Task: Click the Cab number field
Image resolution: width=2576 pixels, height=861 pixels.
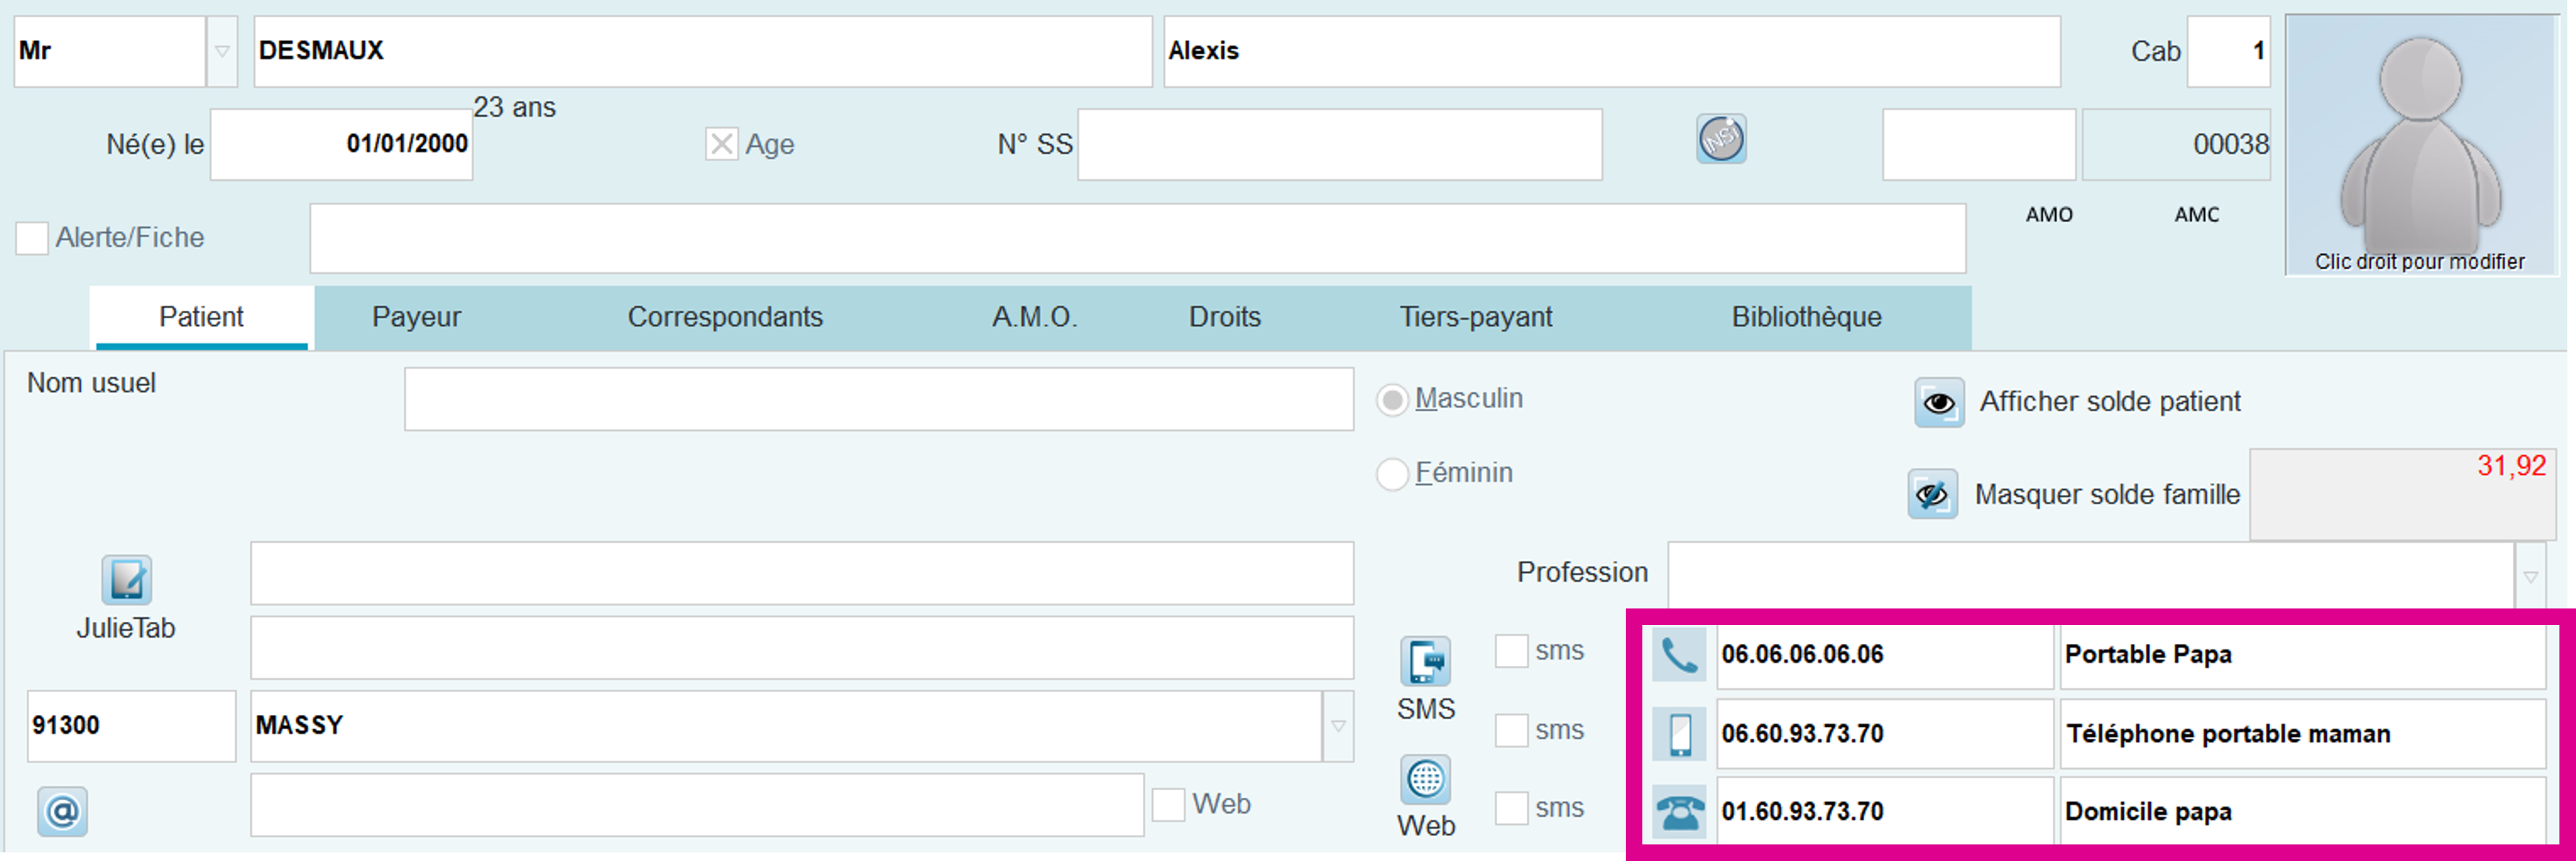Action: [2228, 51]
